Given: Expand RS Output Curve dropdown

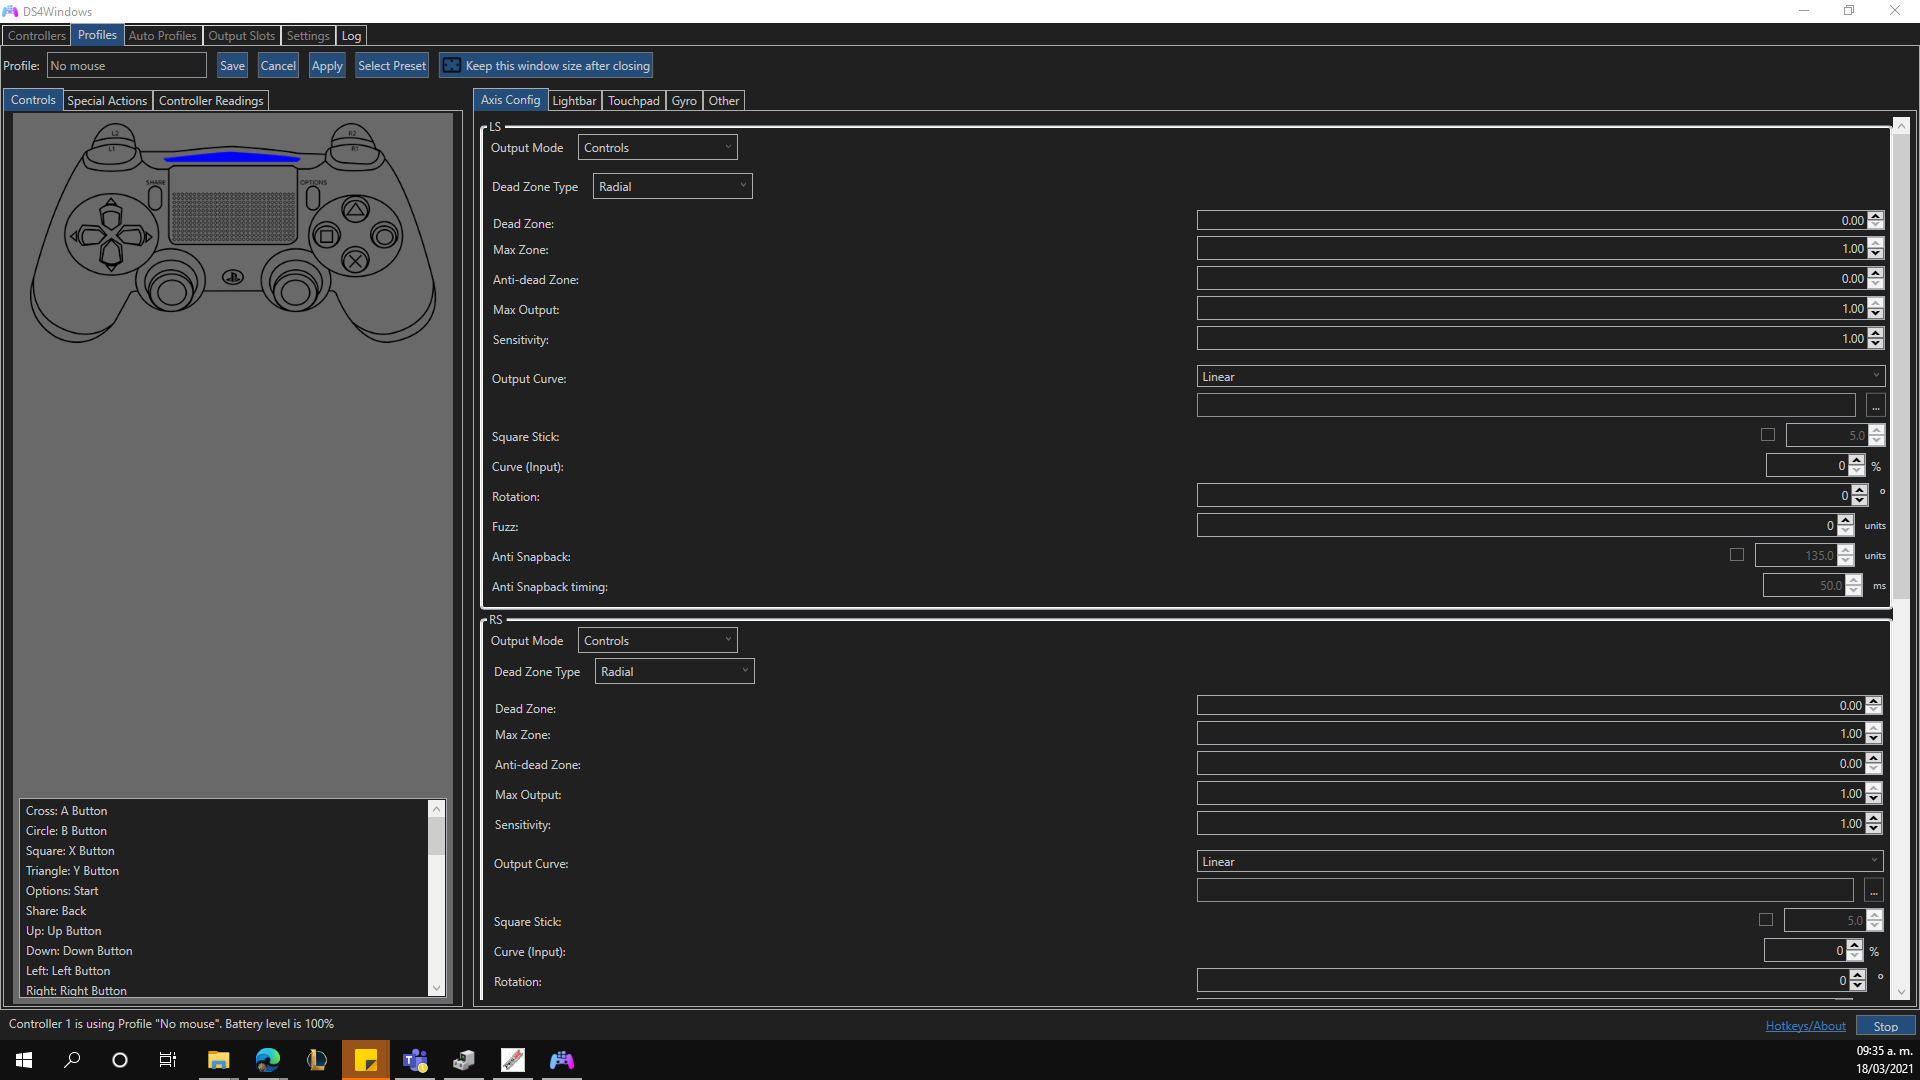Looking at the screenshot, I should pyautogui.click(x=1540, y=862).
